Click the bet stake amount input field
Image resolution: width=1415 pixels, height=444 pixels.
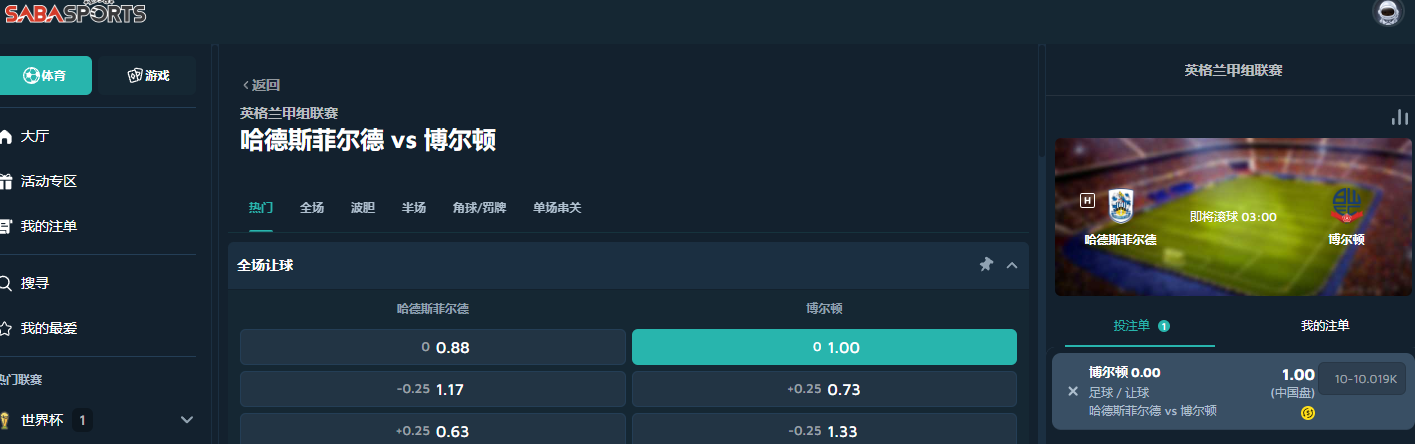point(1361,379)
